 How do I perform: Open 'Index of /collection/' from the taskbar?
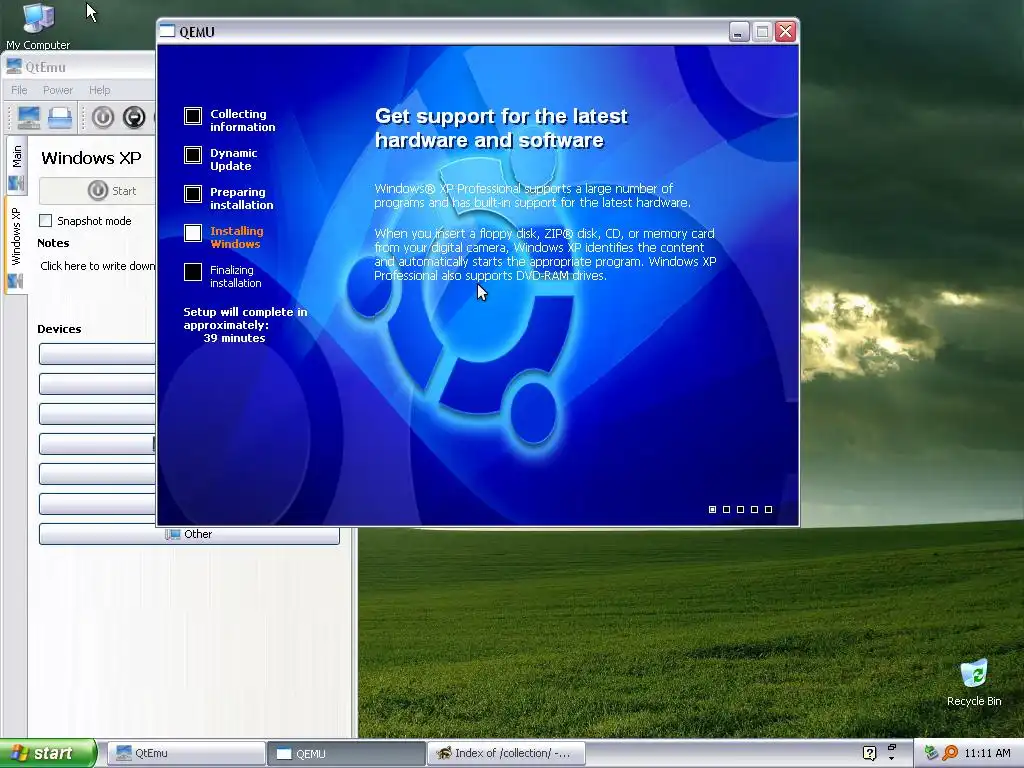coord(505,753)
